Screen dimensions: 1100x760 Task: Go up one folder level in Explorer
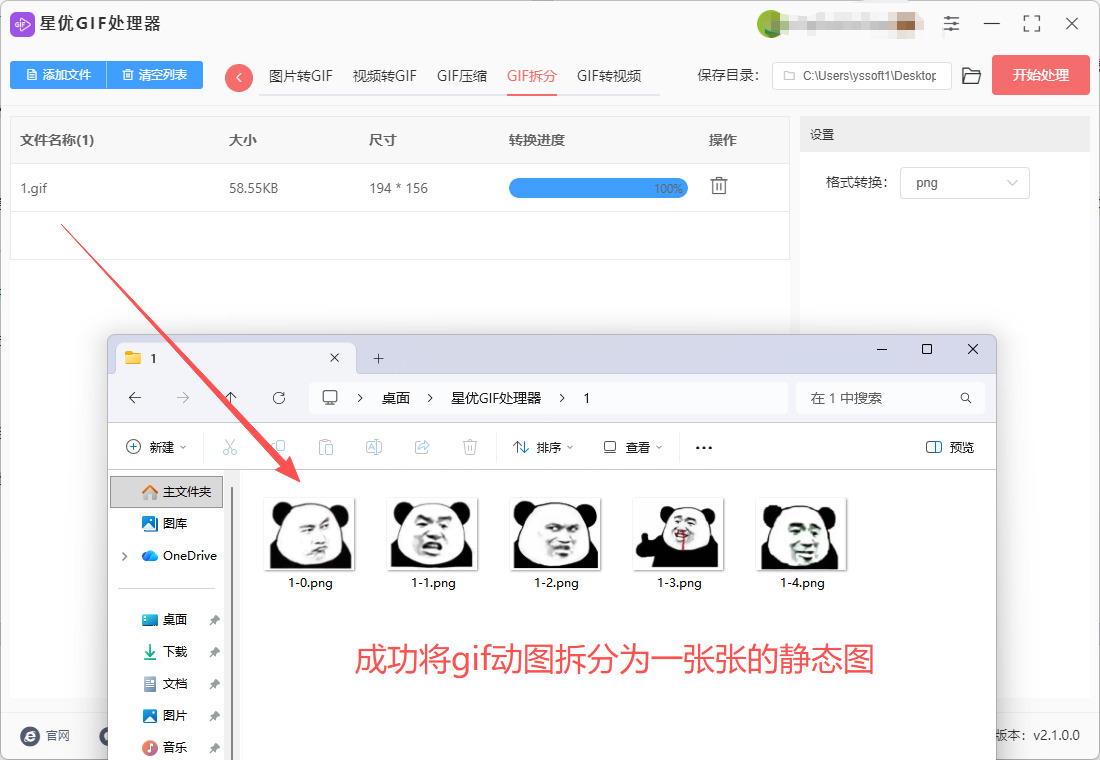point(231,398)
